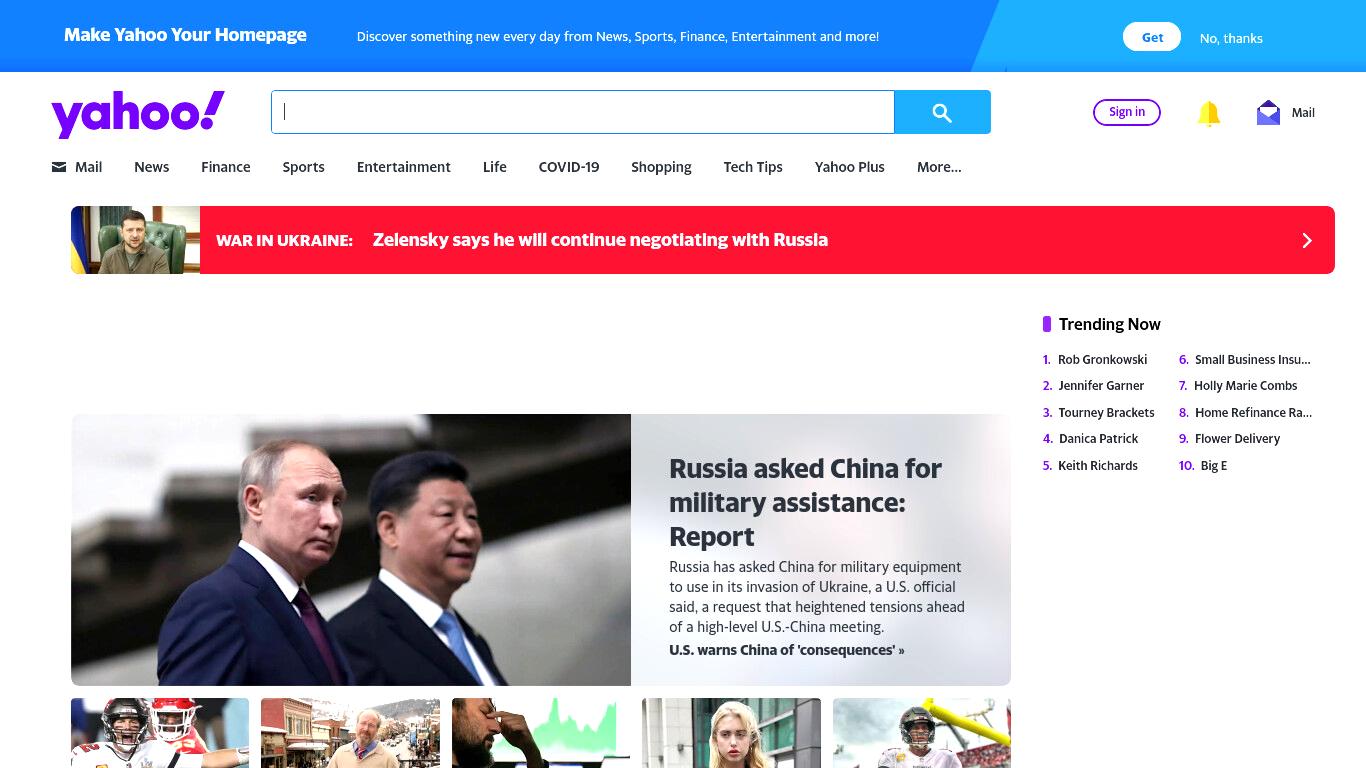
Task: Open the News section
Action: pos(152,167)
